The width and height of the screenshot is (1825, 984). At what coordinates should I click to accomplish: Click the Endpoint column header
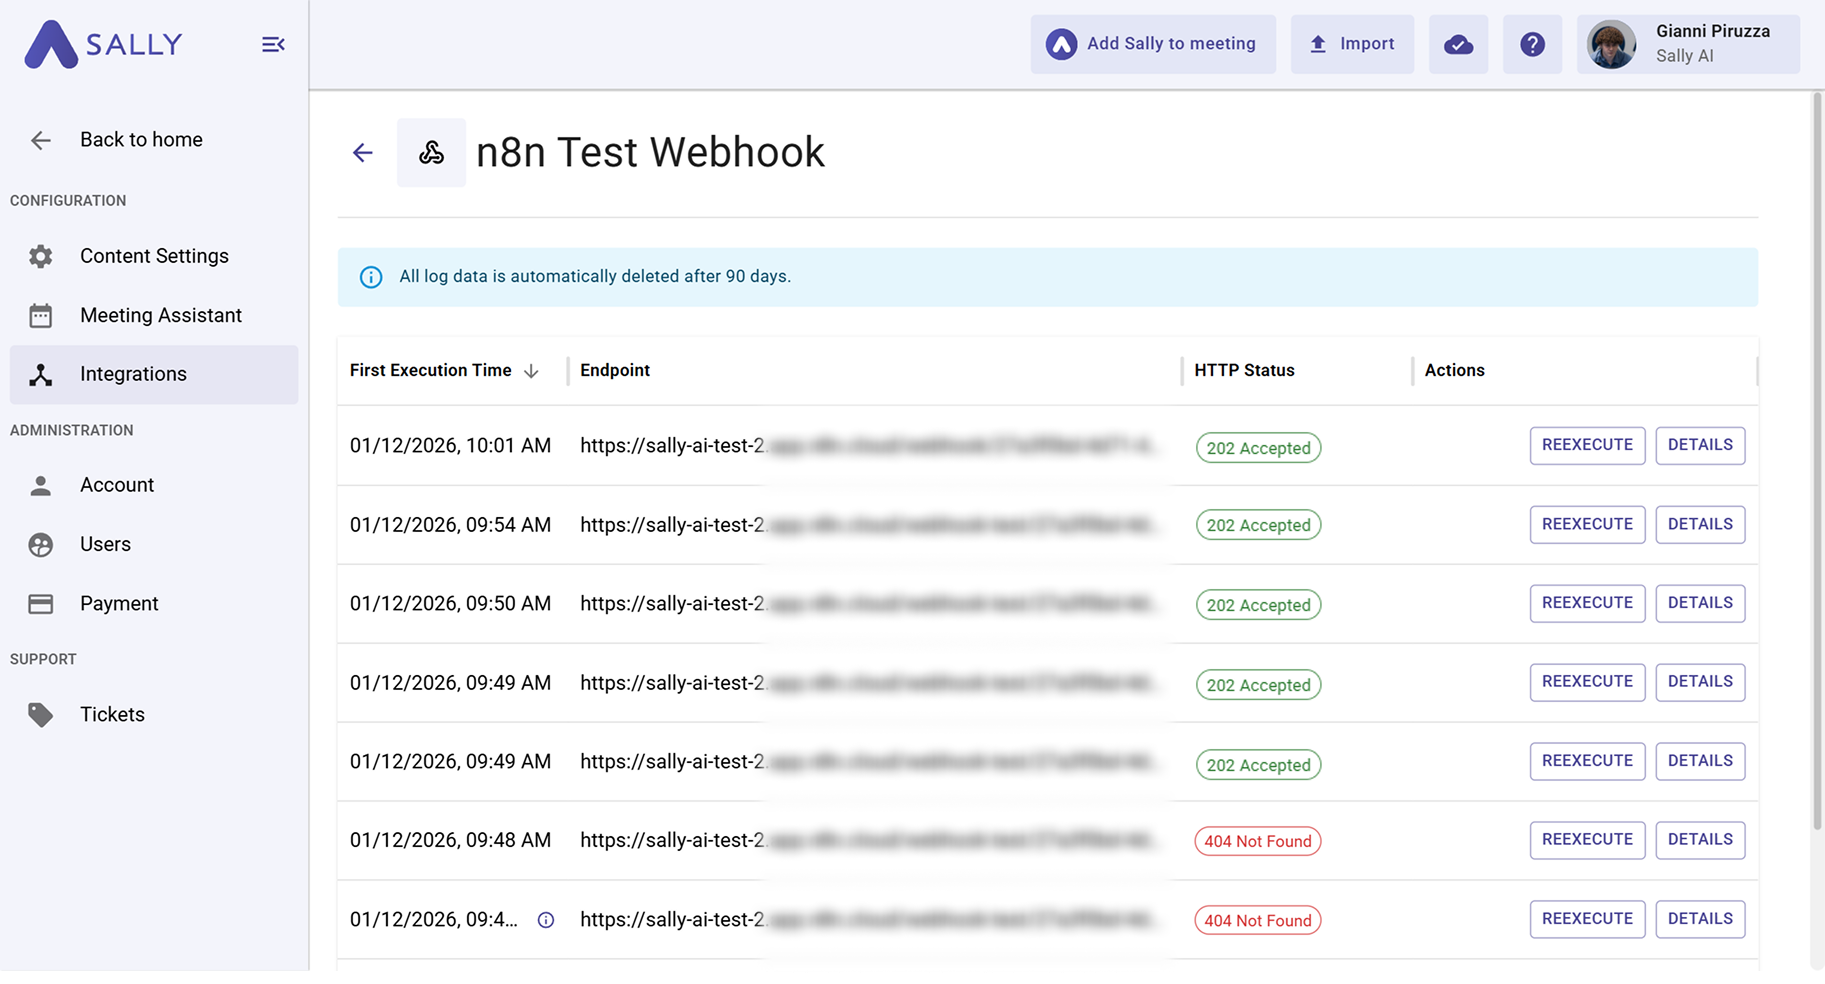point(615,370)
